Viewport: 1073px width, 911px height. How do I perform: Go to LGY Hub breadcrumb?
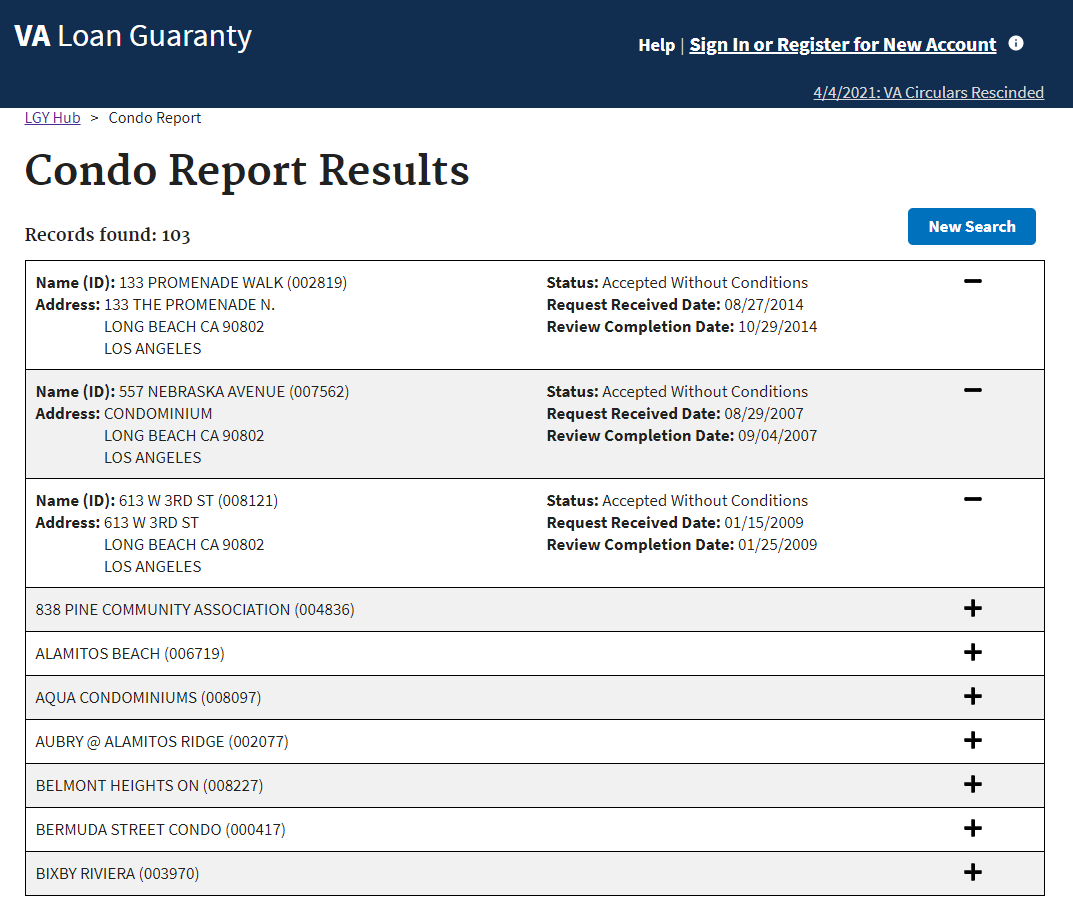click(52, 118)
